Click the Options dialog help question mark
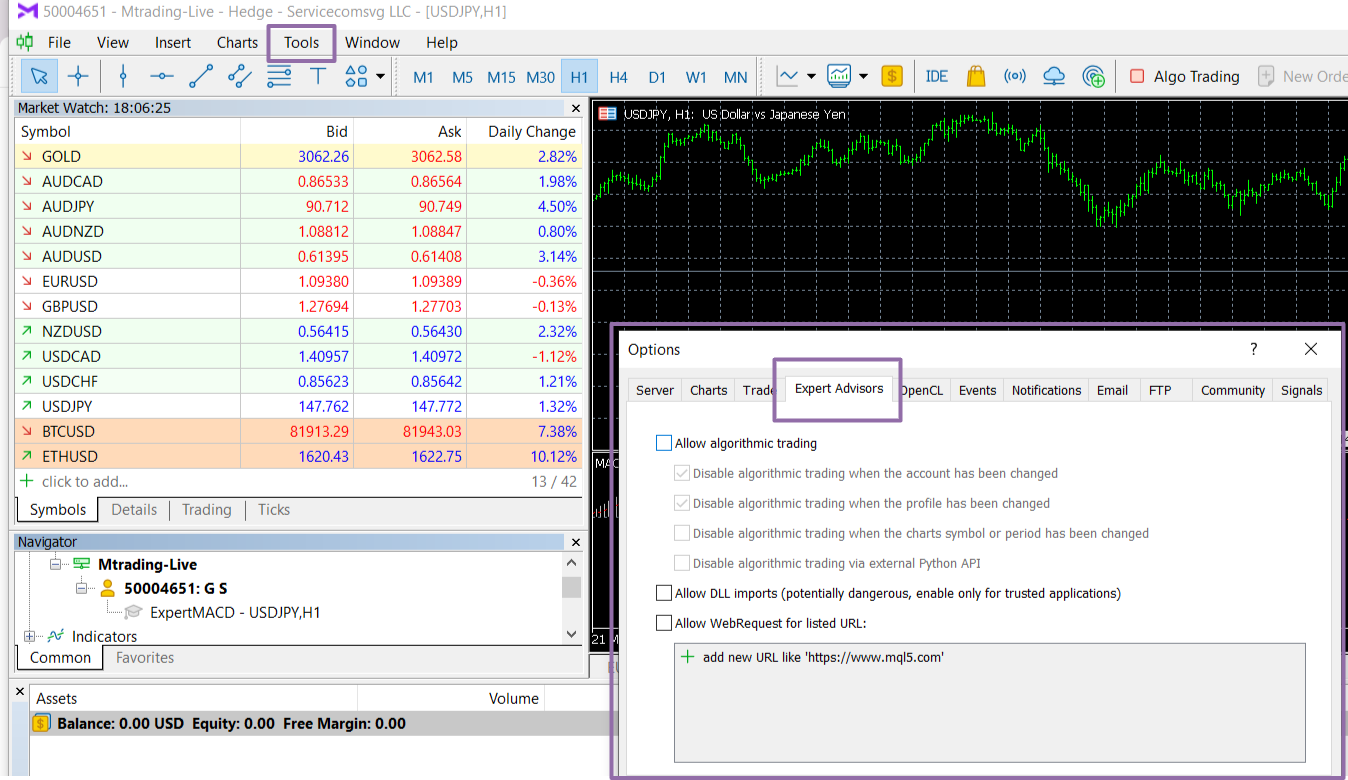The image size is (1348, 780). 1254,349
